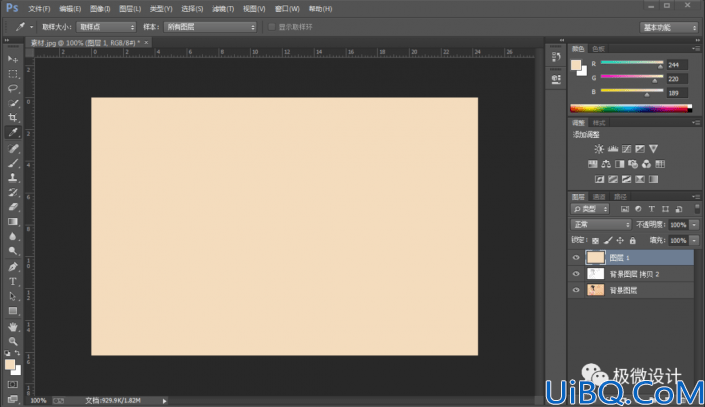
Task: Open the layer filter 类型 dropdown
Action: [x=590, y=209]
